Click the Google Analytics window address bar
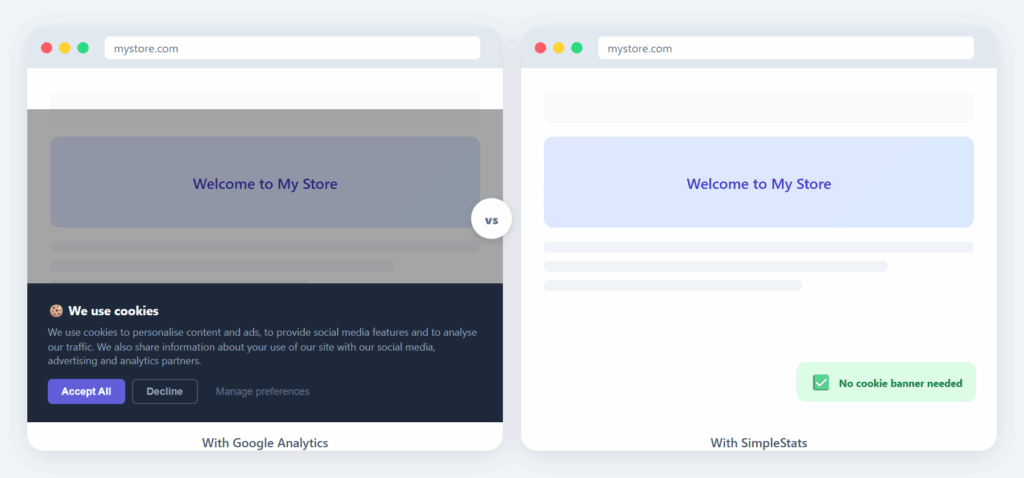Viewport: 1024px width, 478px height. pos(292,48)
